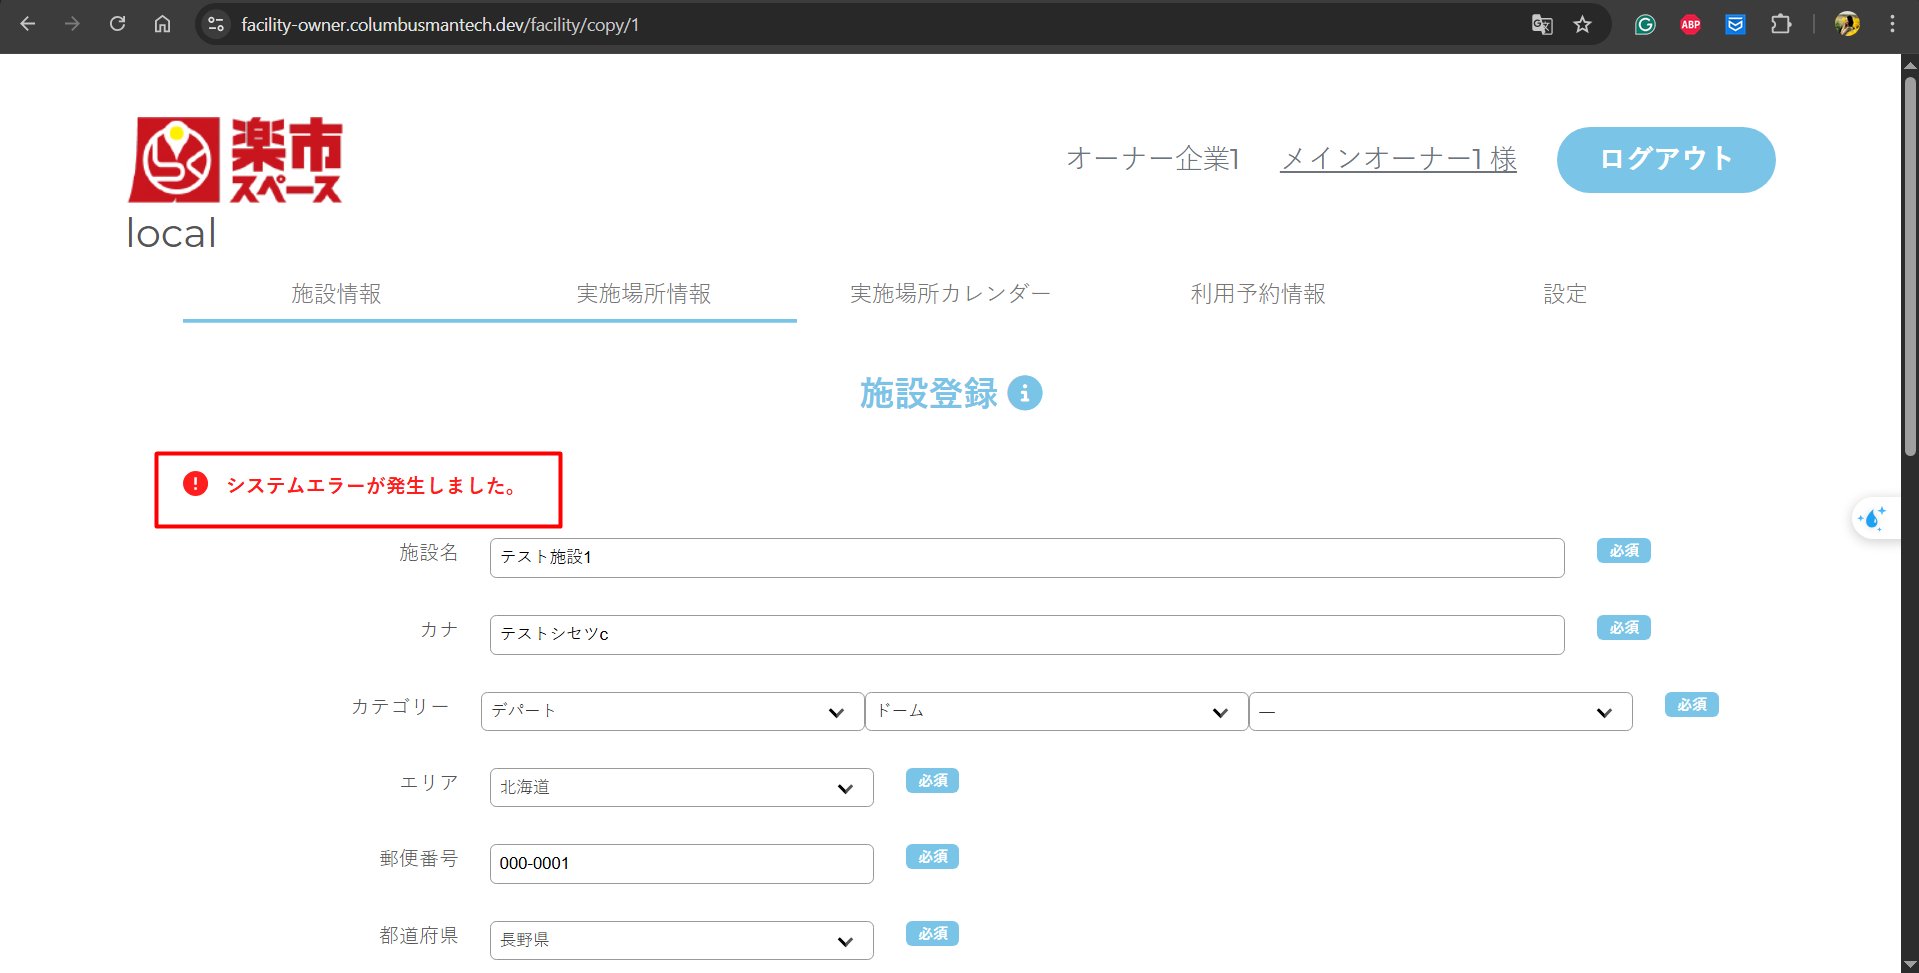Open the デパート category dropdown
The height and width of the screenshot is (973, 1919).
click(x=672, y=711)
